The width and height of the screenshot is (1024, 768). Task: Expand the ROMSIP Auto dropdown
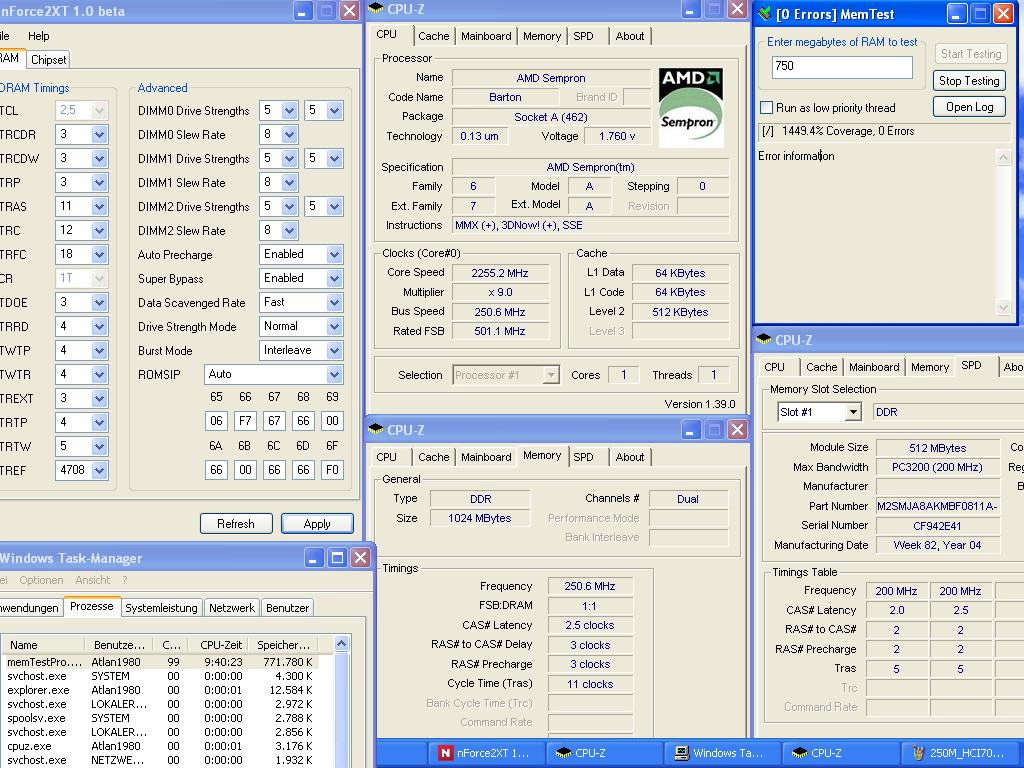[x=334, y=375]
